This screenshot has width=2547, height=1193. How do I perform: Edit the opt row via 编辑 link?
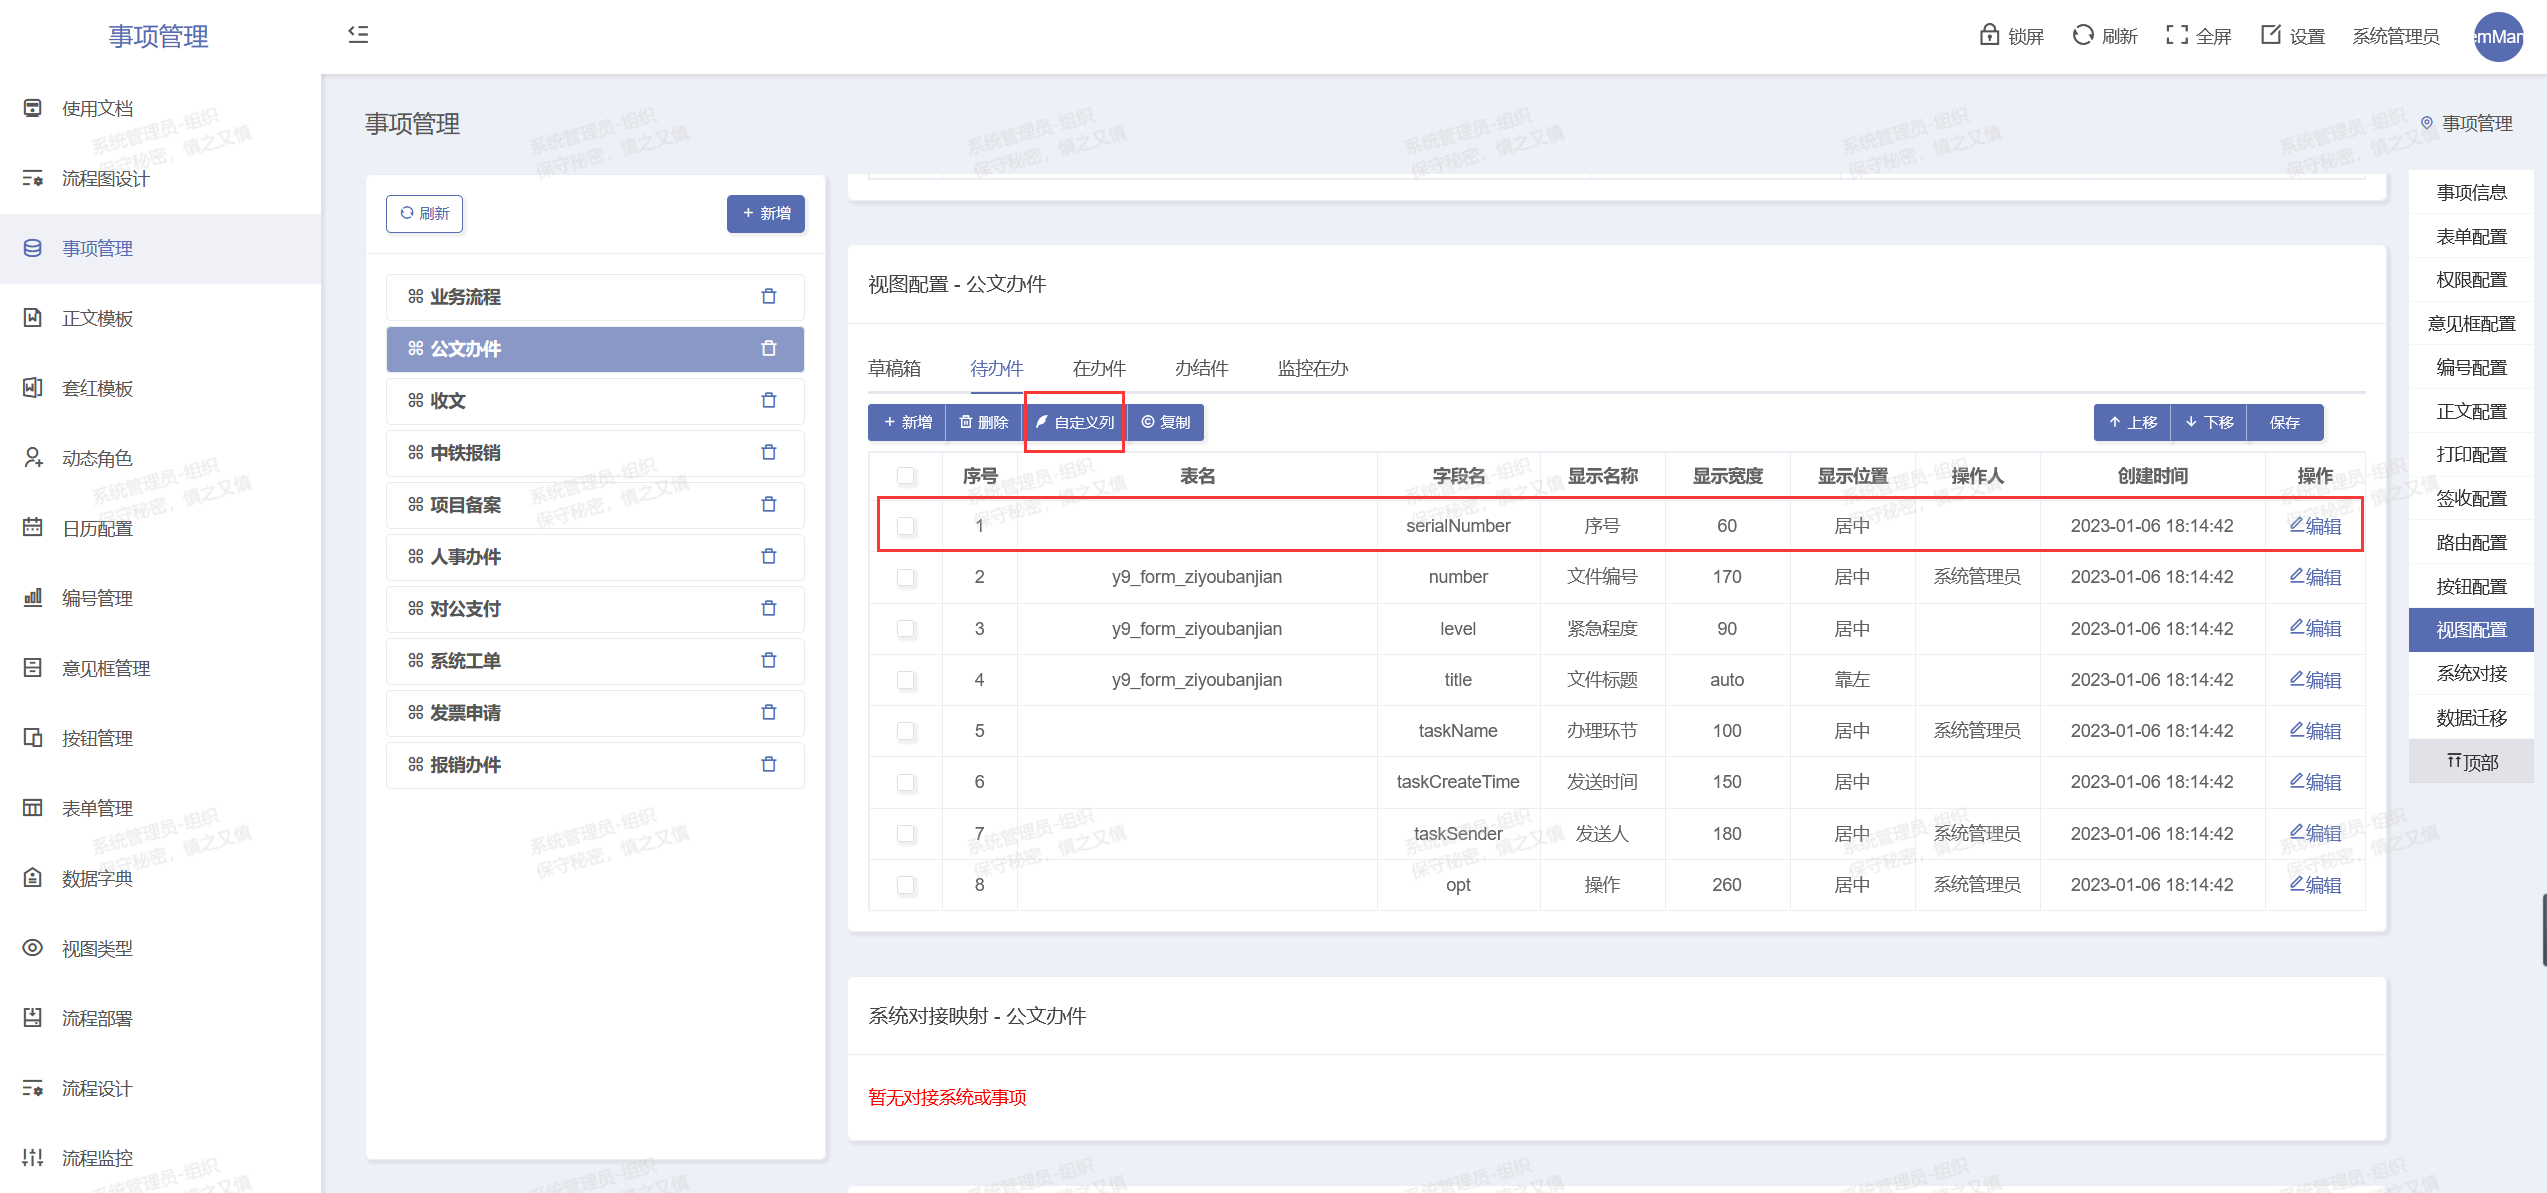point(2315,885)
